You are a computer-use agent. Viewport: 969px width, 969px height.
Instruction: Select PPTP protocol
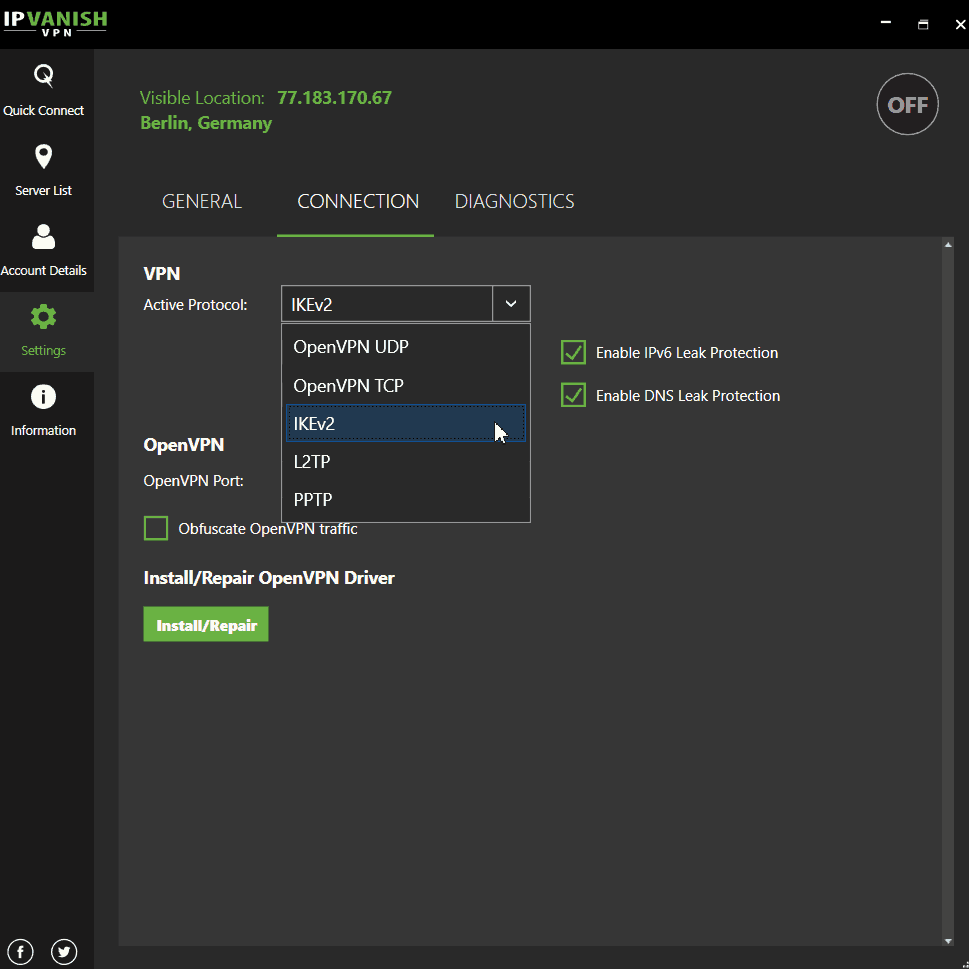click(405, 499)
